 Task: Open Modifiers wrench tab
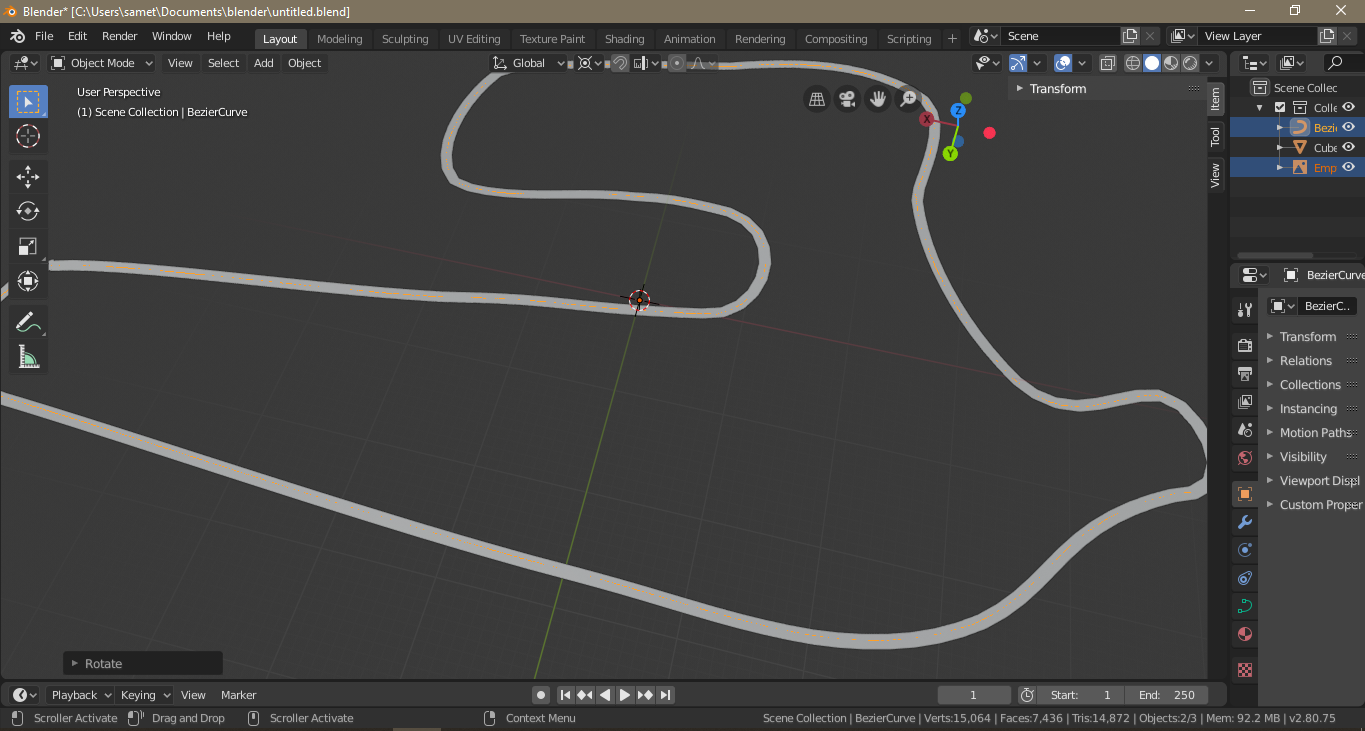(x=1245, y=522)
